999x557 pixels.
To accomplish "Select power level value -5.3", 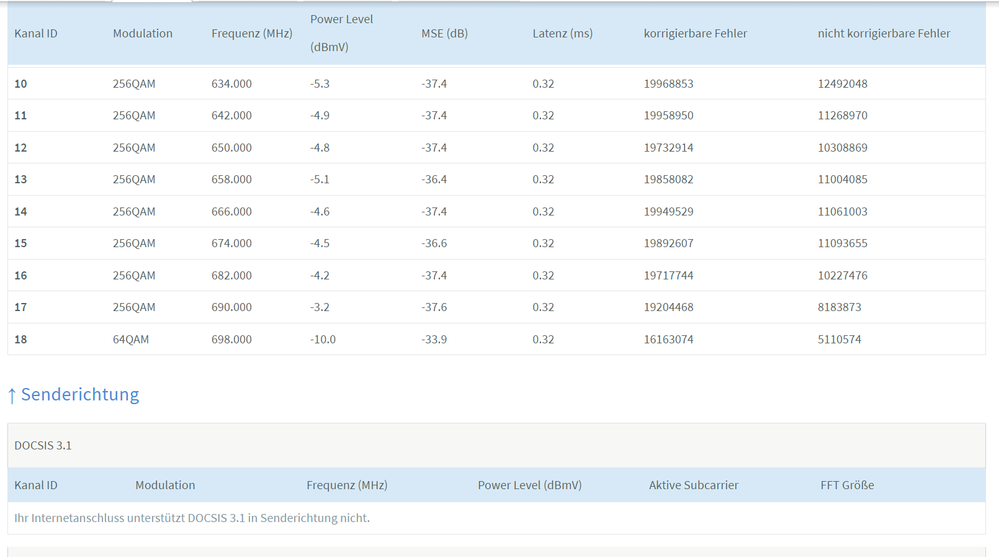I will pos(320,83).
